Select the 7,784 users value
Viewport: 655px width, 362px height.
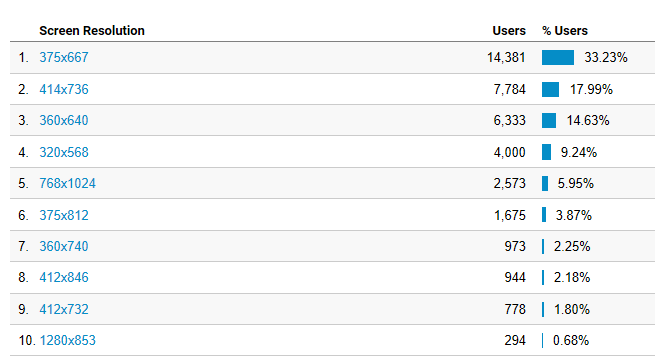tap(509, 89)
